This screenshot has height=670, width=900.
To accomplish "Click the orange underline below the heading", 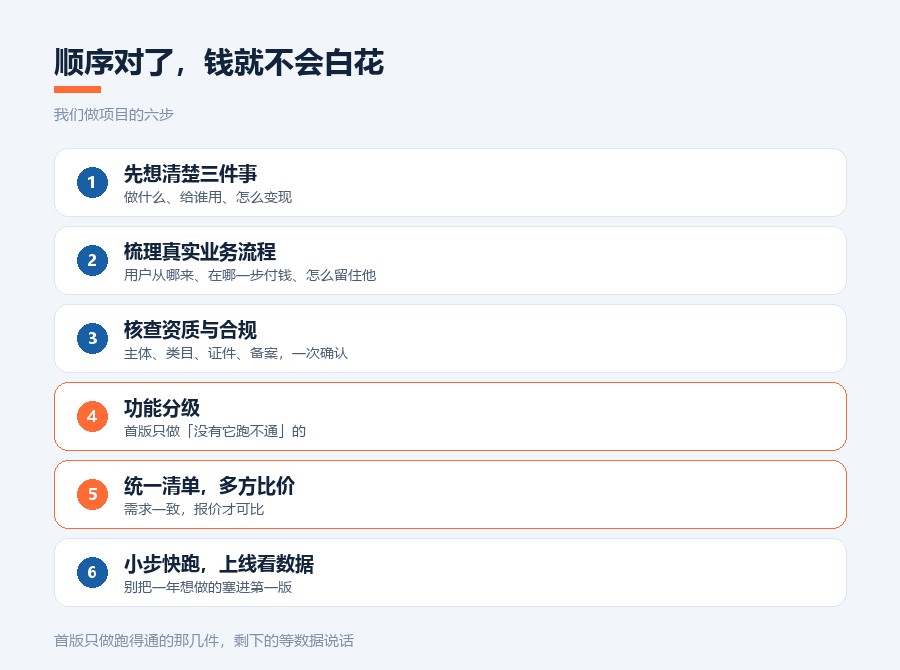I will point(77,90).
